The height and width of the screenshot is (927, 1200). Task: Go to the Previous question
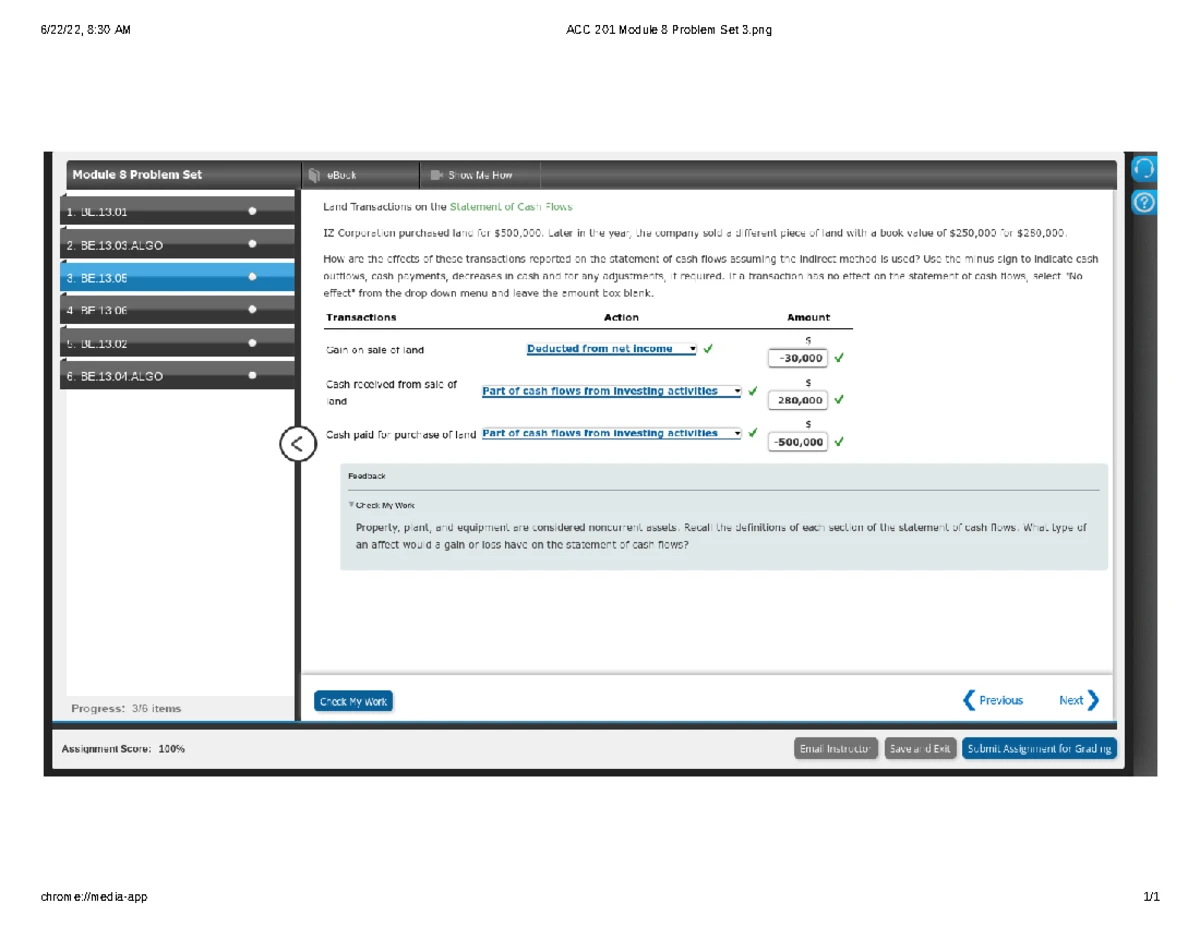[x=992, y=700]
